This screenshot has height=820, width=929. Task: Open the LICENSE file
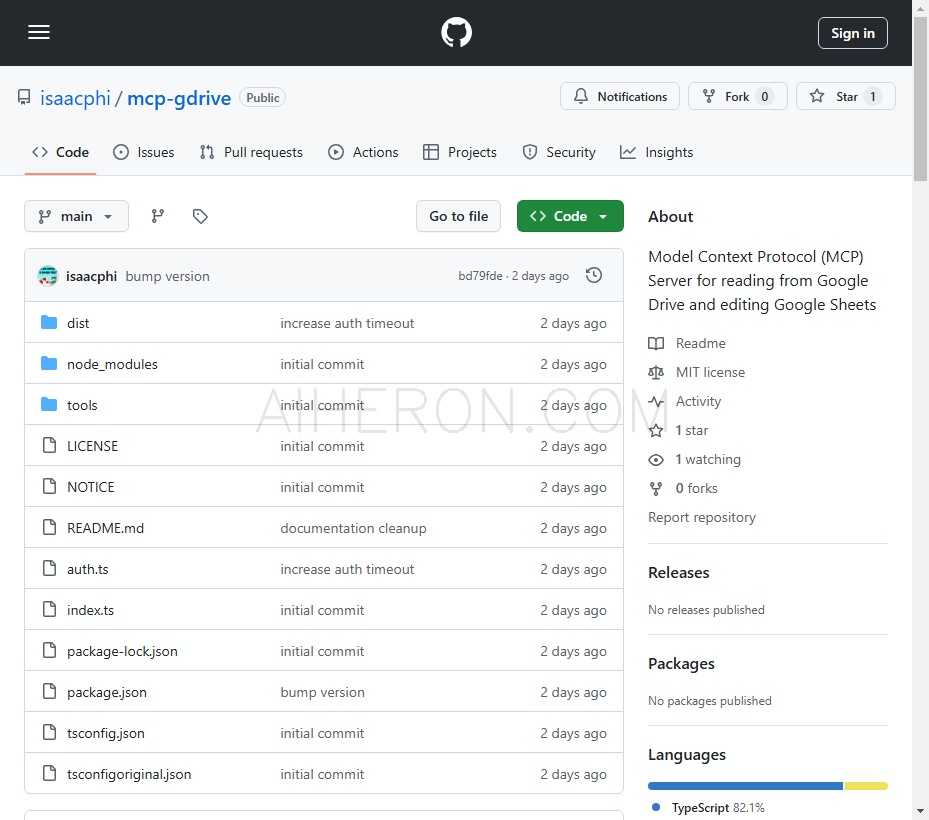(92, 446)
